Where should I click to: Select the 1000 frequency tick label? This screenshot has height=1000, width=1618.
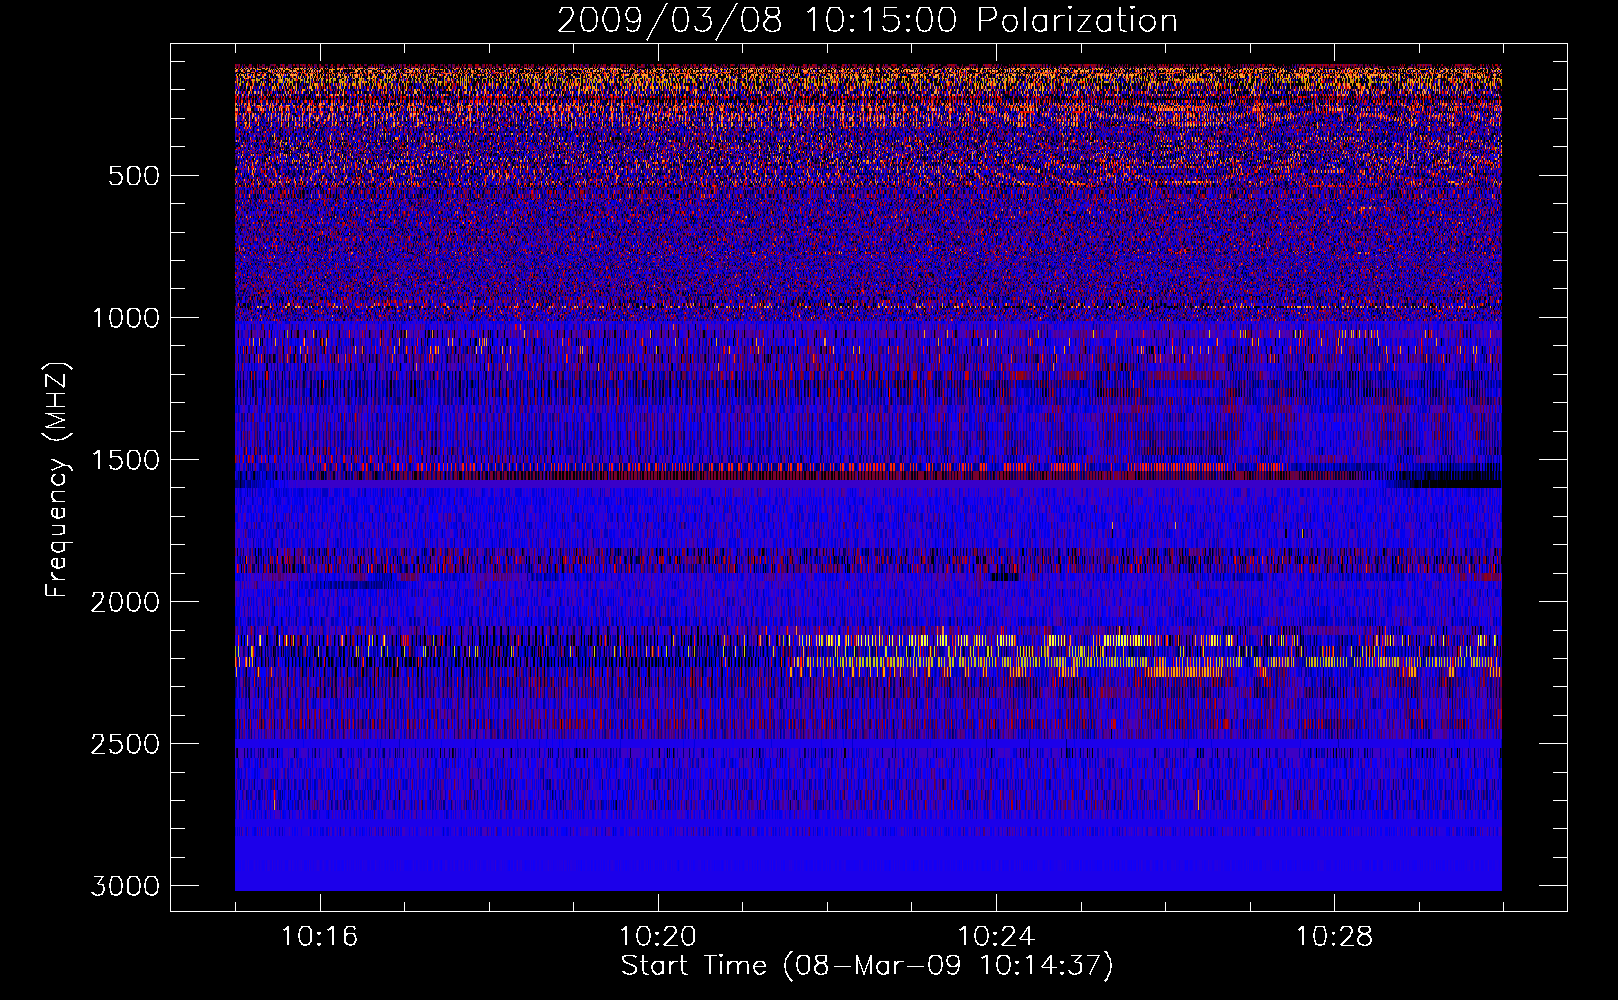pos(125,318)
